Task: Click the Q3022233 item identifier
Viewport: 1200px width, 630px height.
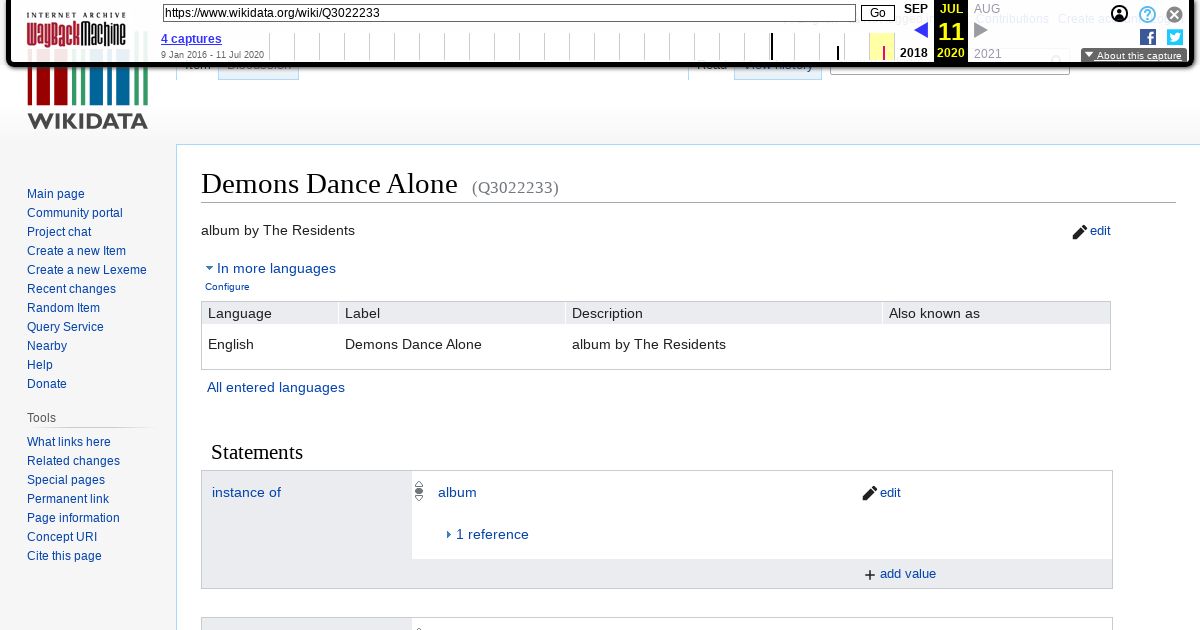Action: pos(515,188)
